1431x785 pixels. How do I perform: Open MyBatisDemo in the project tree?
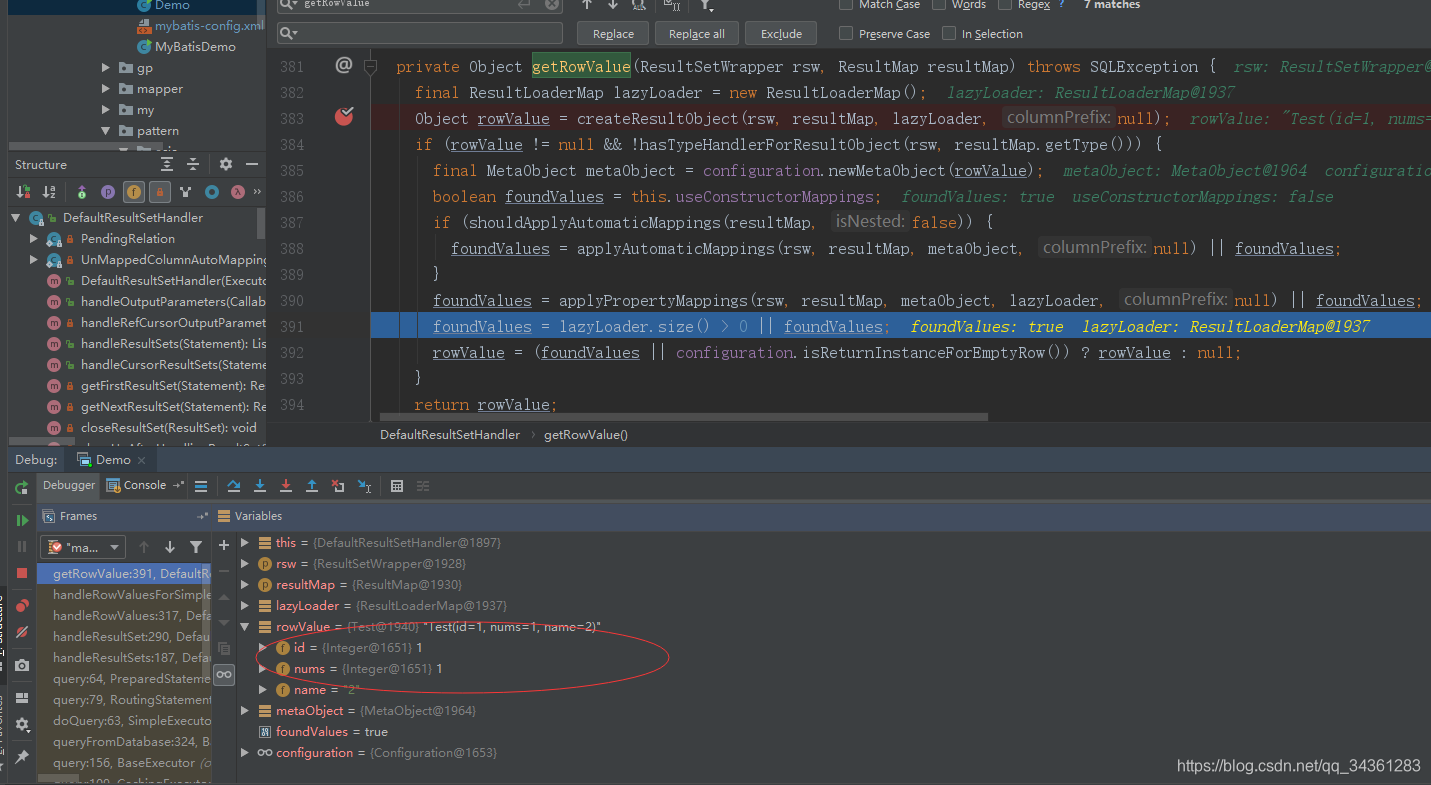pyautogui.click(x=195, y=47)
